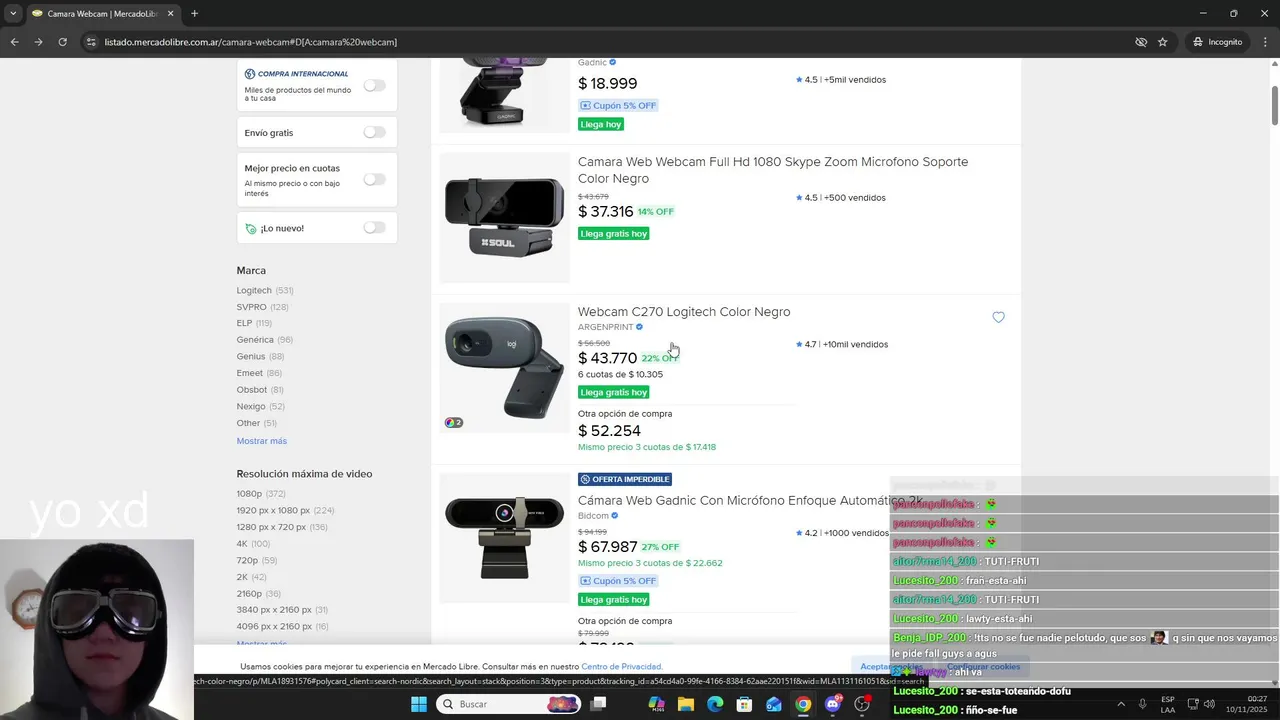Open Windows Start menu
The width and height of the screenshot is (1280, 720).
(x=419, y=704)
